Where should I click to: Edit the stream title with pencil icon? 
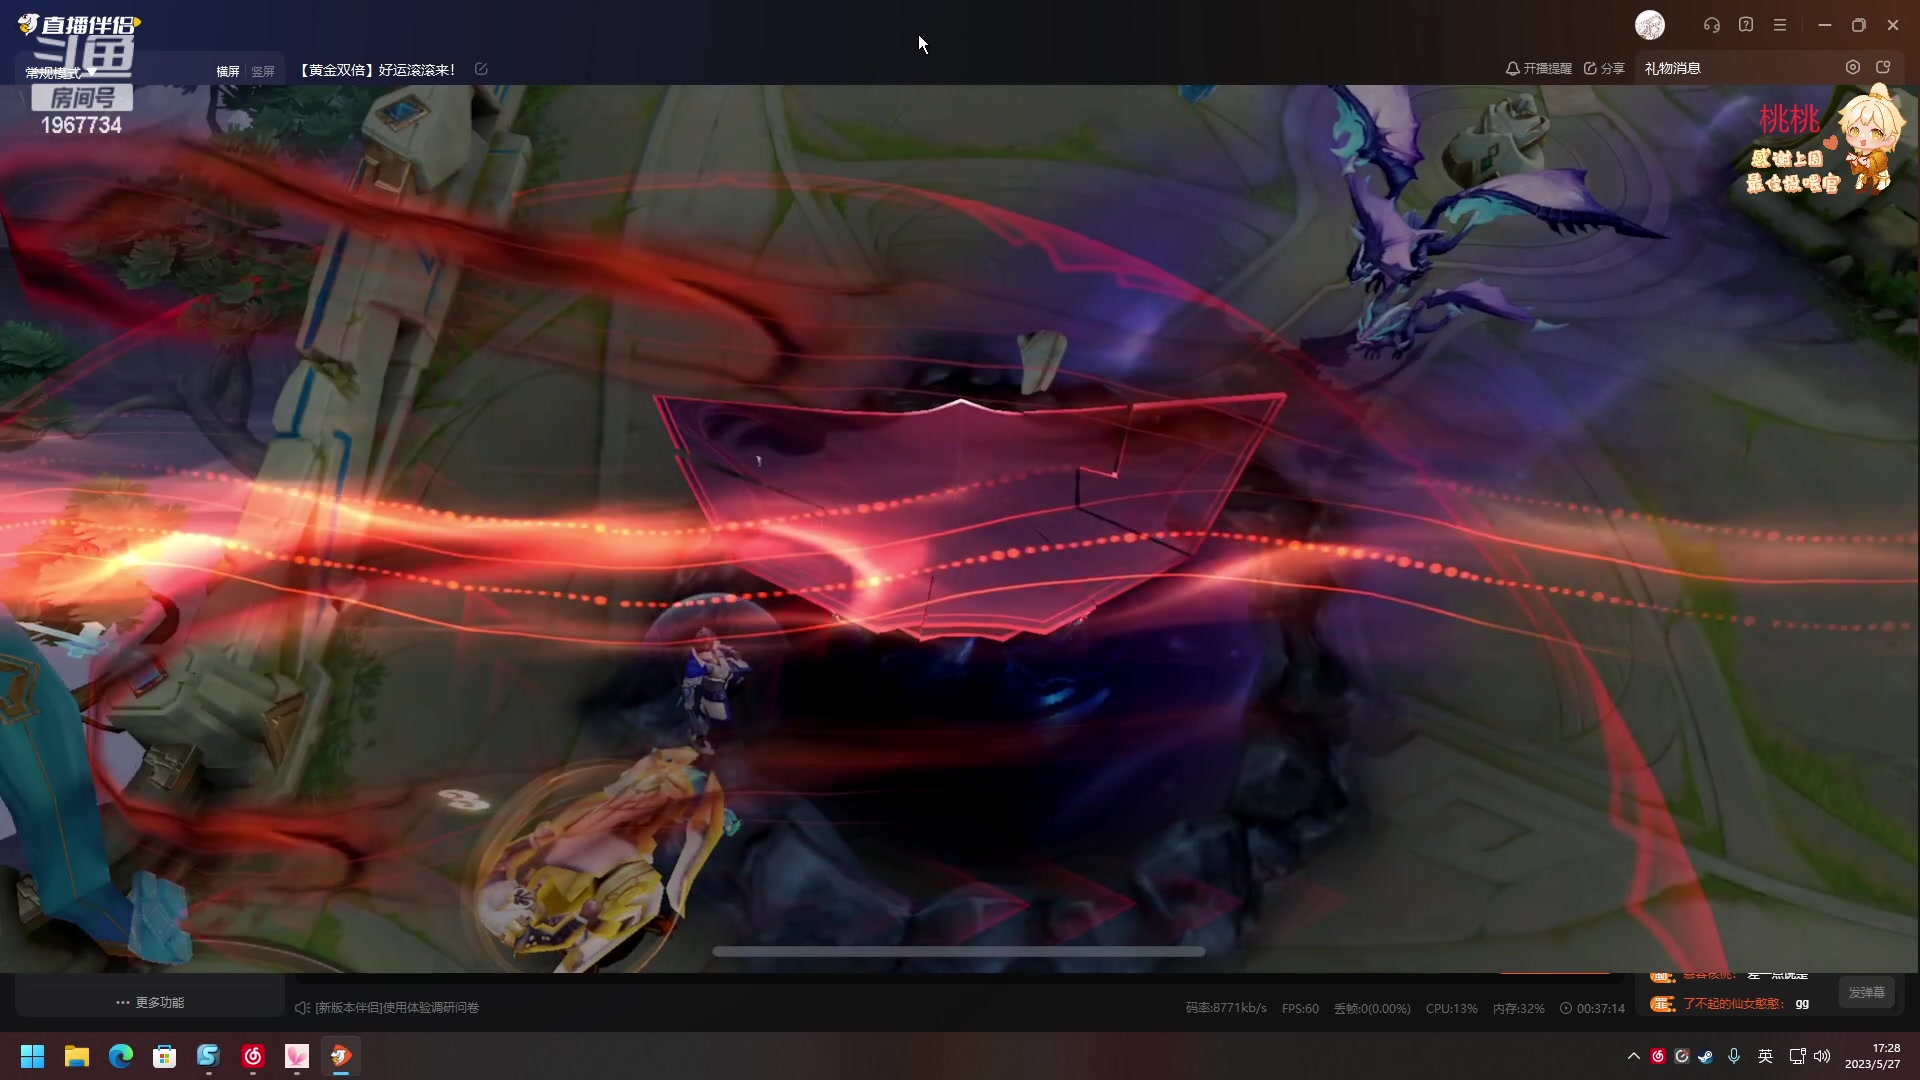tap(481, 69)
